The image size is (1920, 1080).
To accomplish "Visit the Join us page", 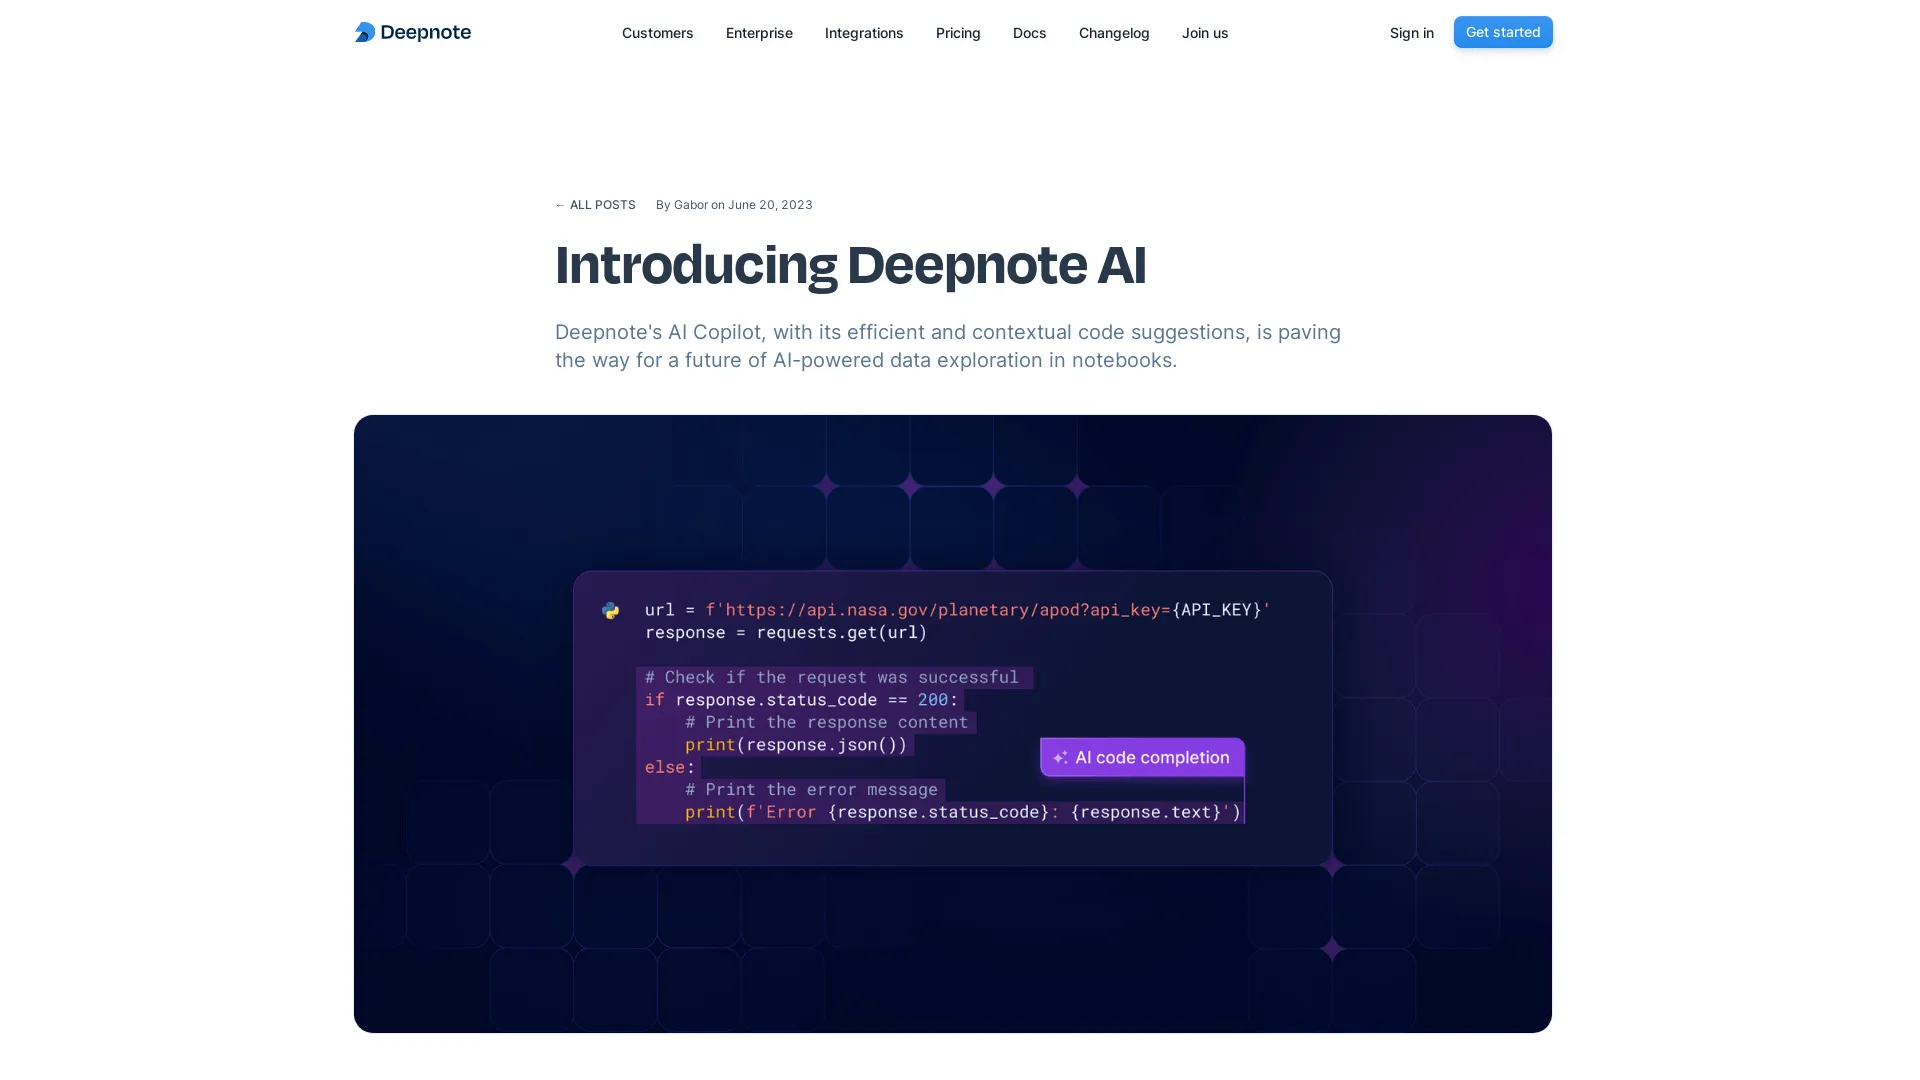I will coord(1205,33).
